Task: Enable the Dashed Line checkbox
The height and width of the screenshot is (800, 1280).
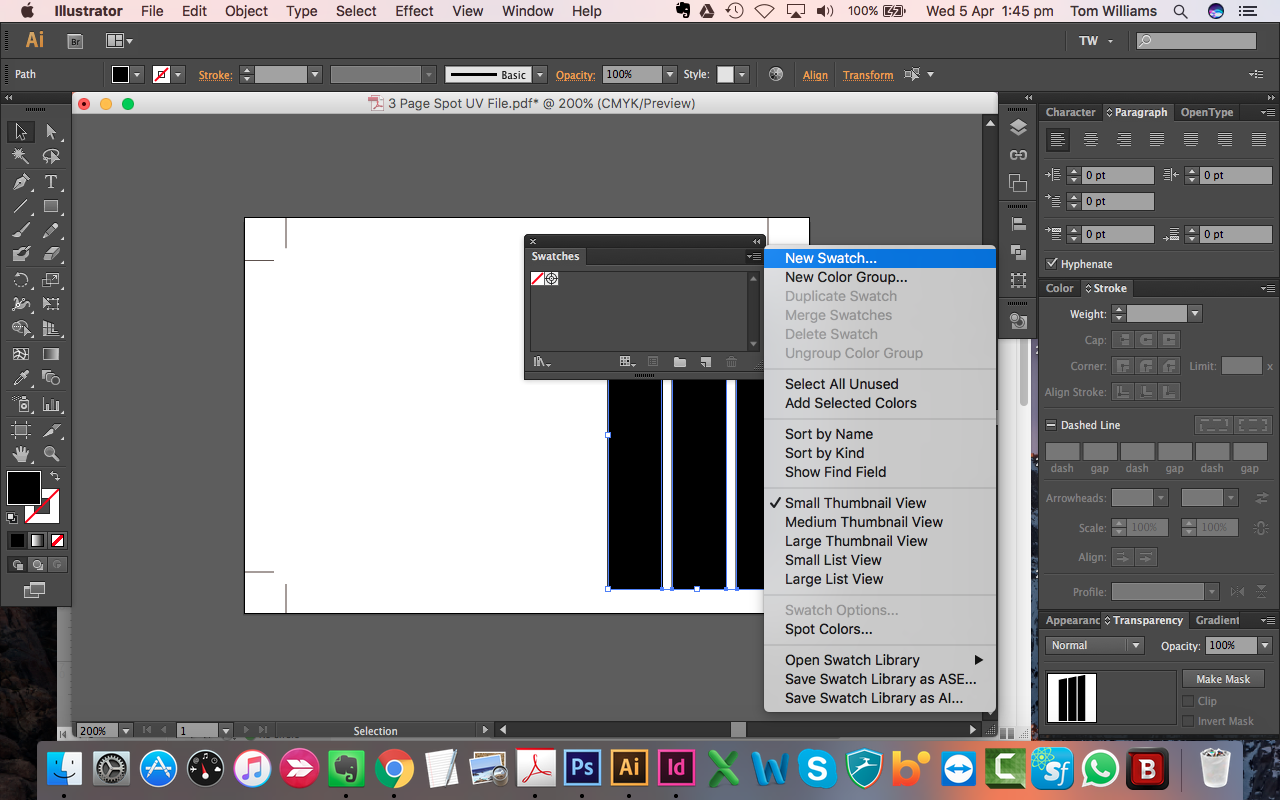Action: [x=1052, y=425]
